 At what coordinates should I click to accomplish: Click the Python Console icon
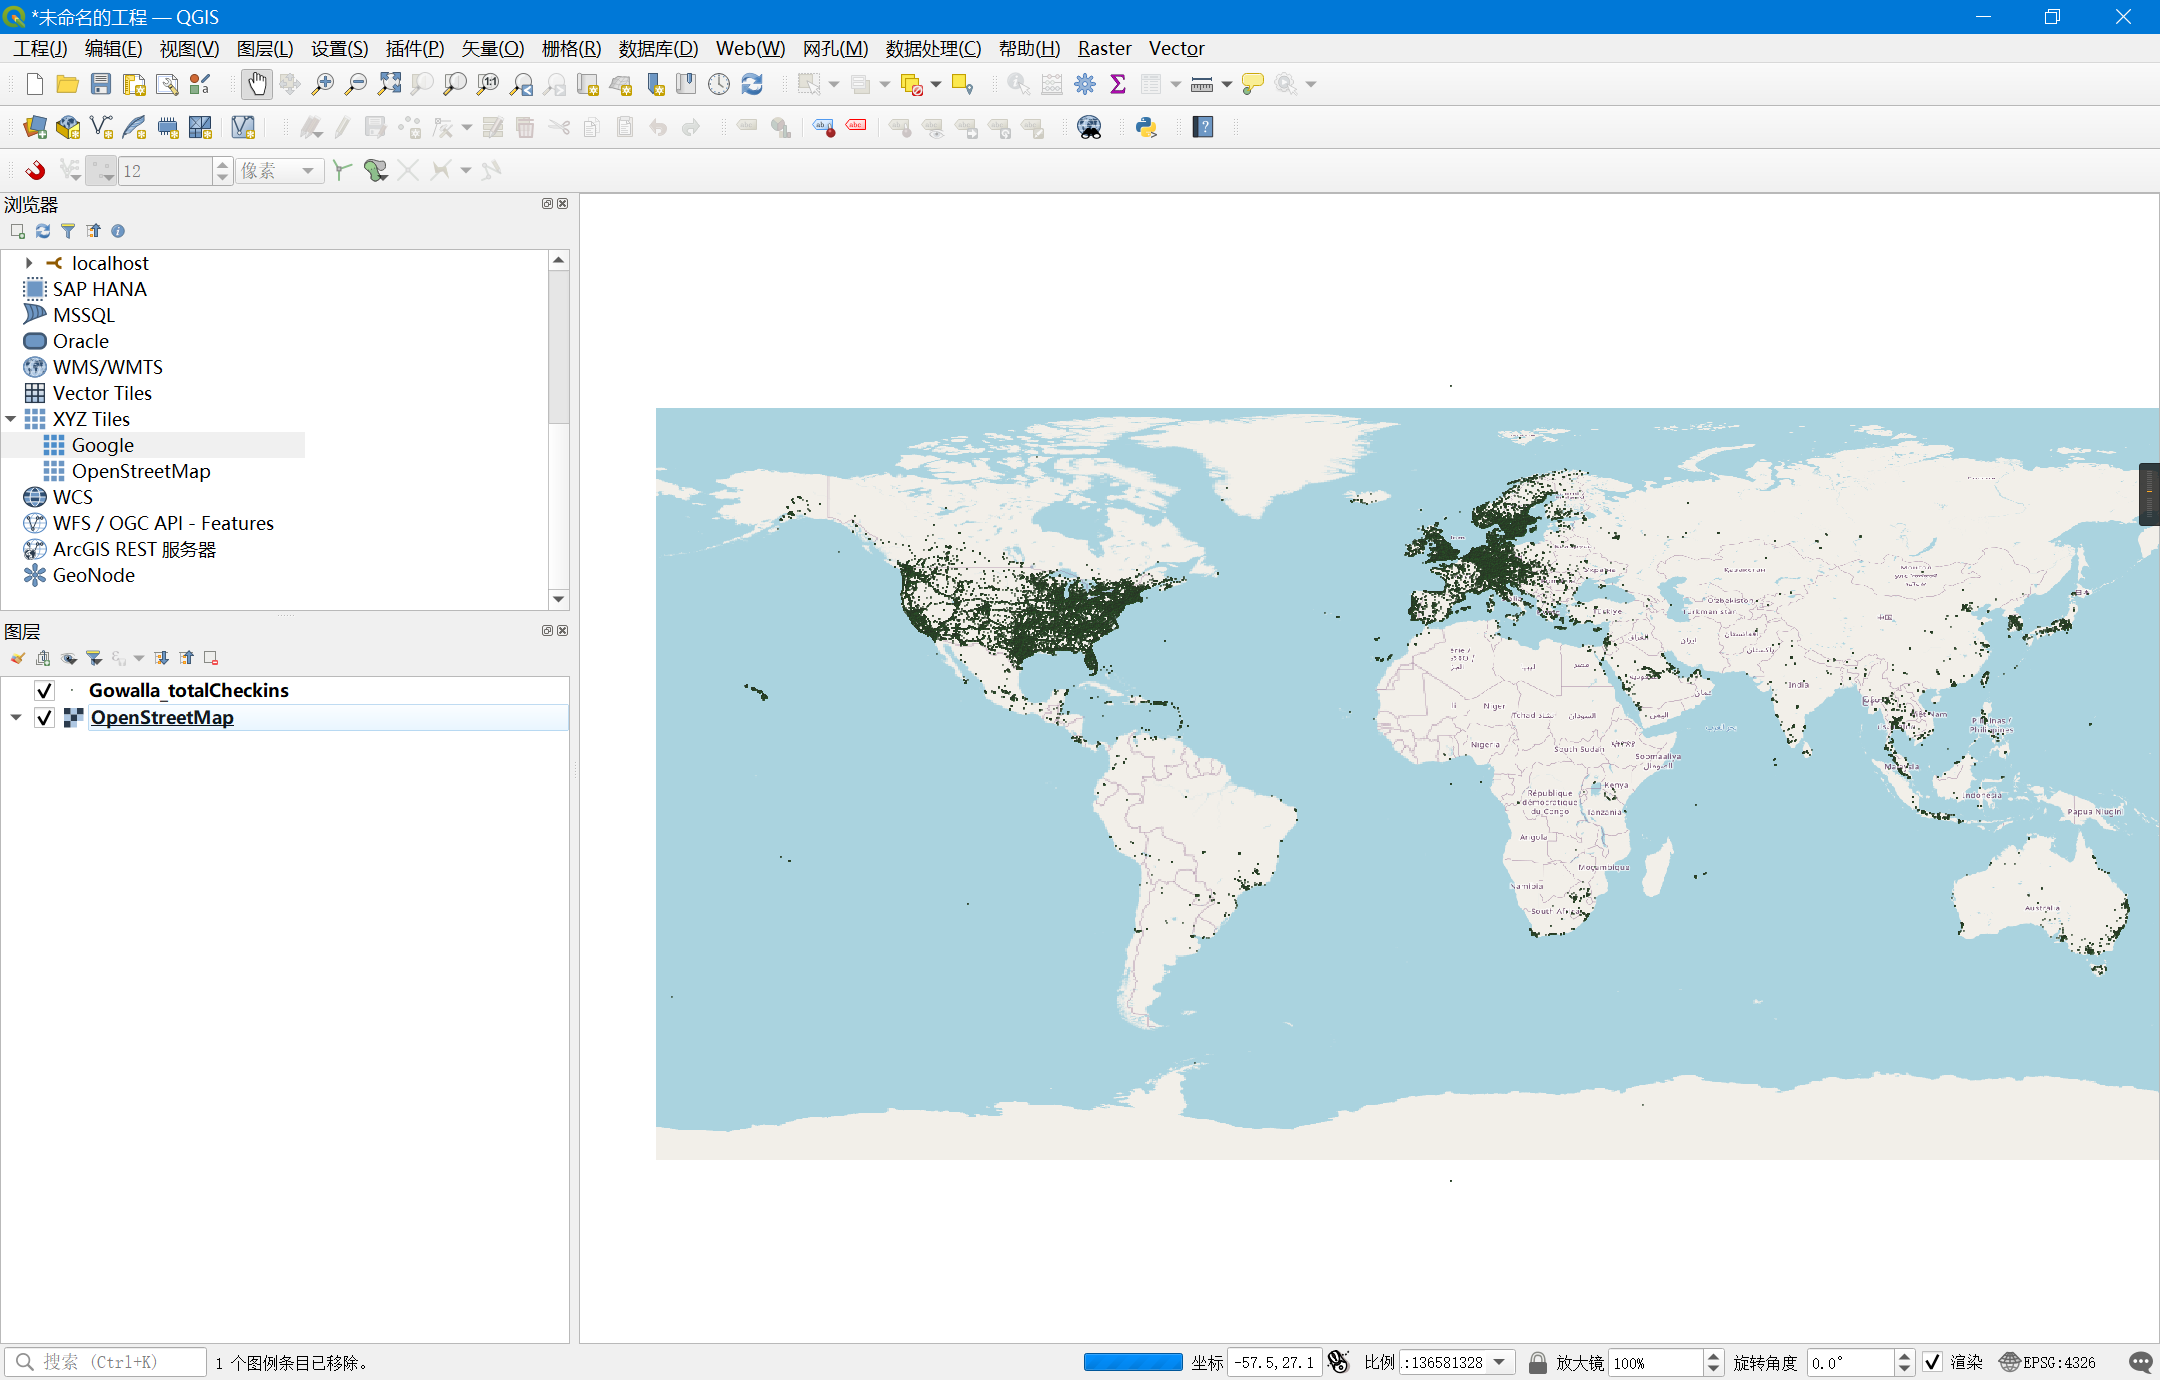(x=1143, y=126)
